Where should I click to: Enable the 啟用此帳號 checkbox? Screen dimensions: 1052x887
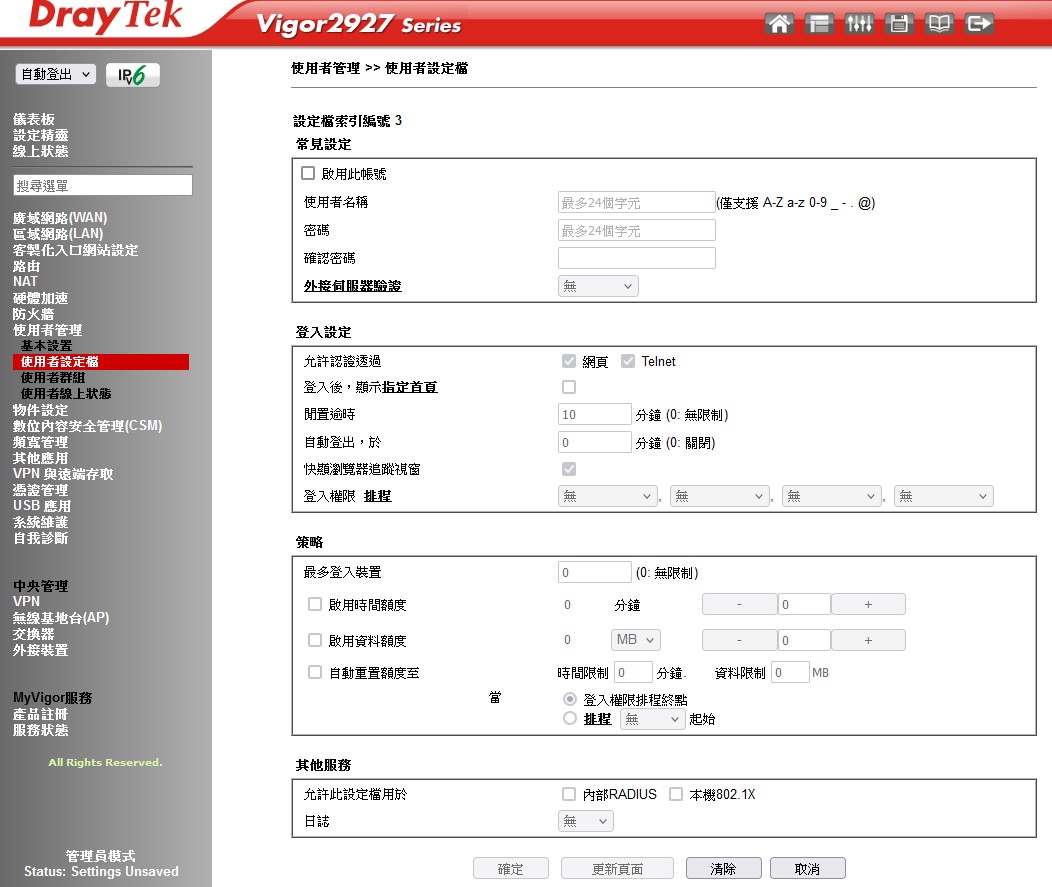tap(308, 173)
